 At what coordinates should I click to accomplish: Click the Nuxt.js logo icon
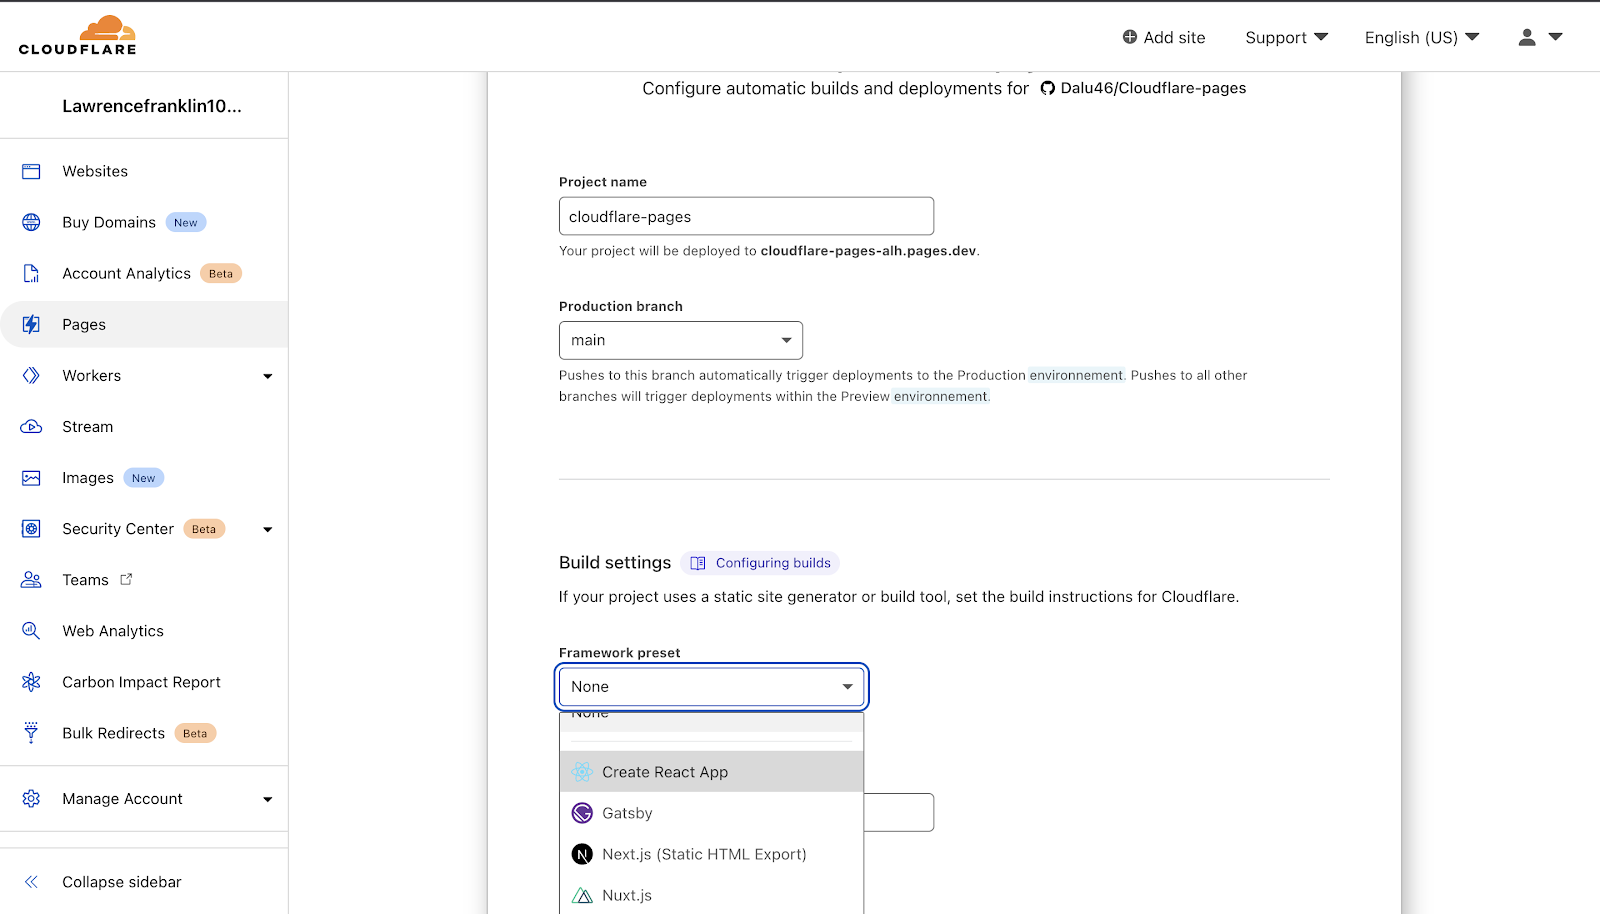coord(582,895)
